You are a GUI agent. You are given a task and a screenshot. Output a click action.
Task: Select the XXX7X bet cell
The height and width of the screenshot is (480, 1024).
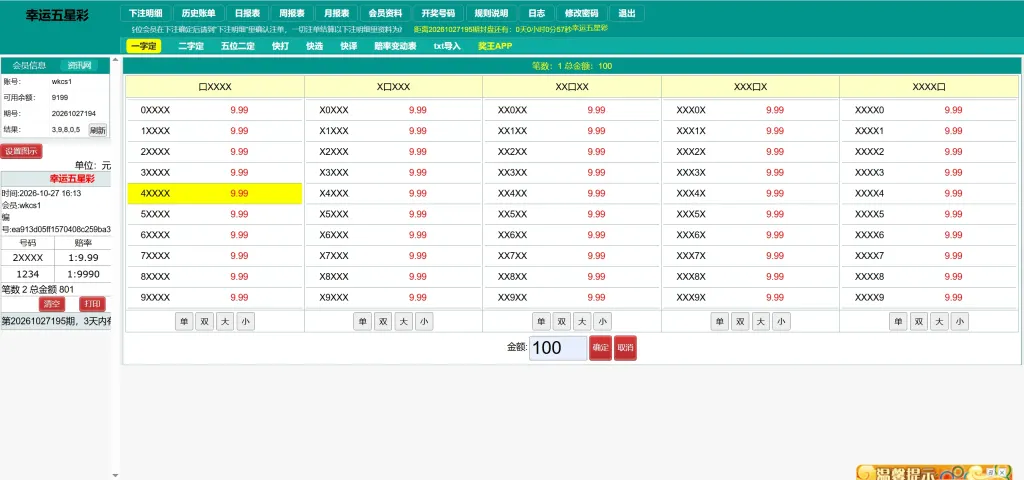click(750, 255)
